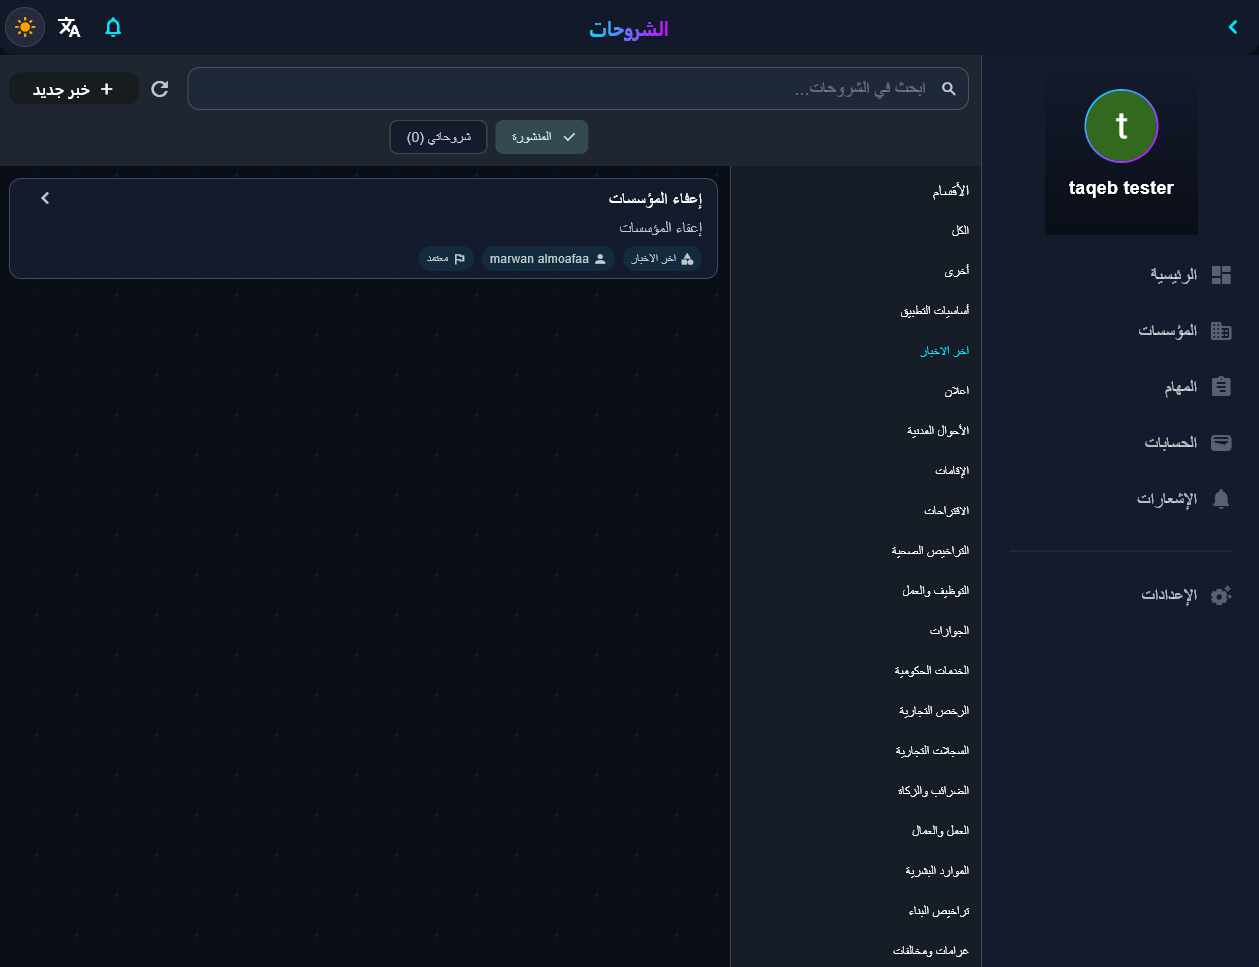
Task: Select الإقامات category
Action: coord(952,470)
